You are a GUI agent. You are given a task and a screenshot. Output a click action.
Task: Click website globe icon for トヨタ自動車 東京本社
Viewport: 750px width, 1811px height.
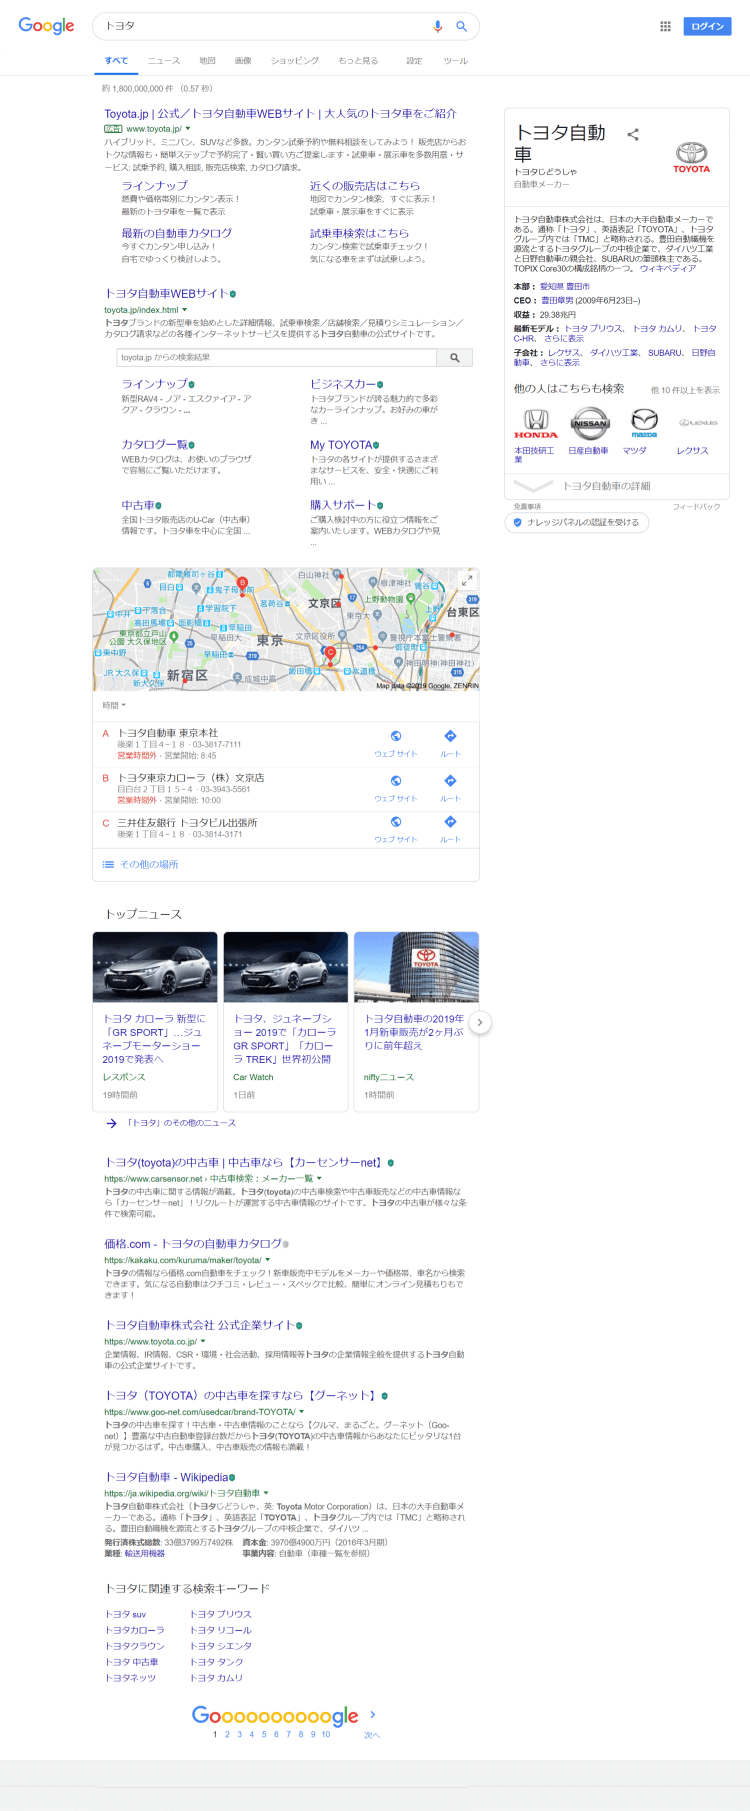(x=396, y=736)
